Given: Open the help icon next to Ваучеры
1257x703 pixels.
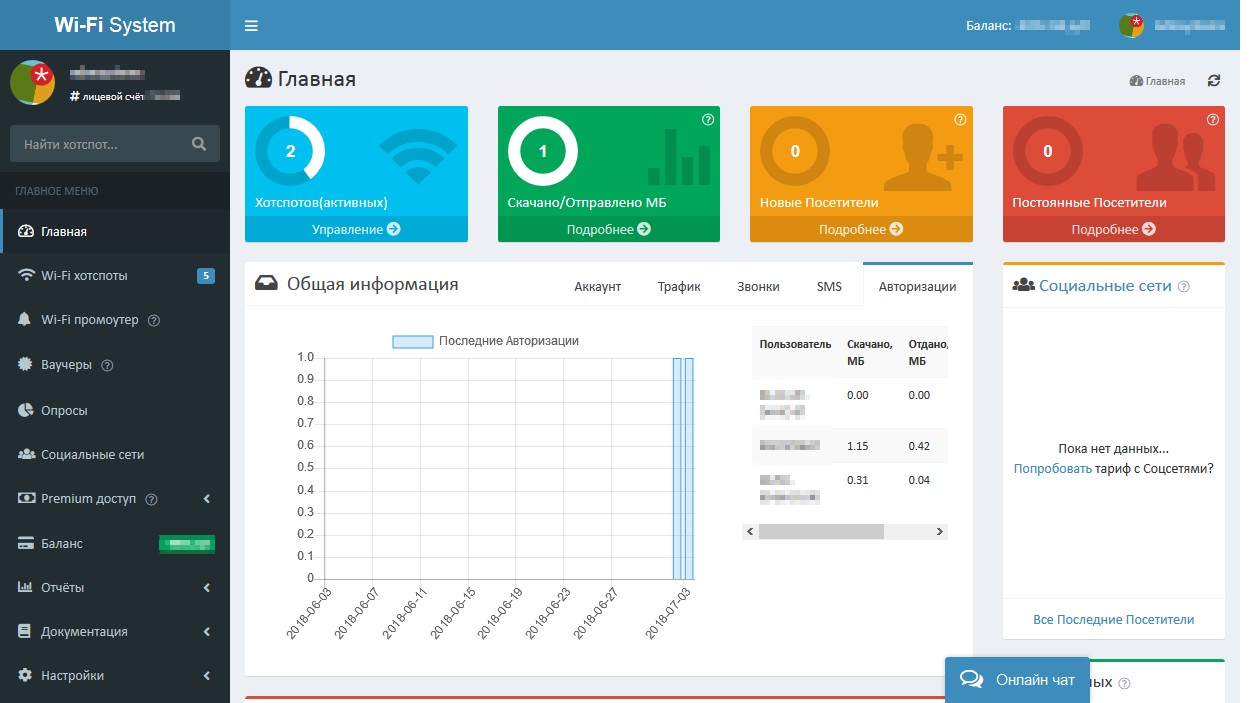Looking at the screenshot, I should pyautogui.click(x=108, y=365).
